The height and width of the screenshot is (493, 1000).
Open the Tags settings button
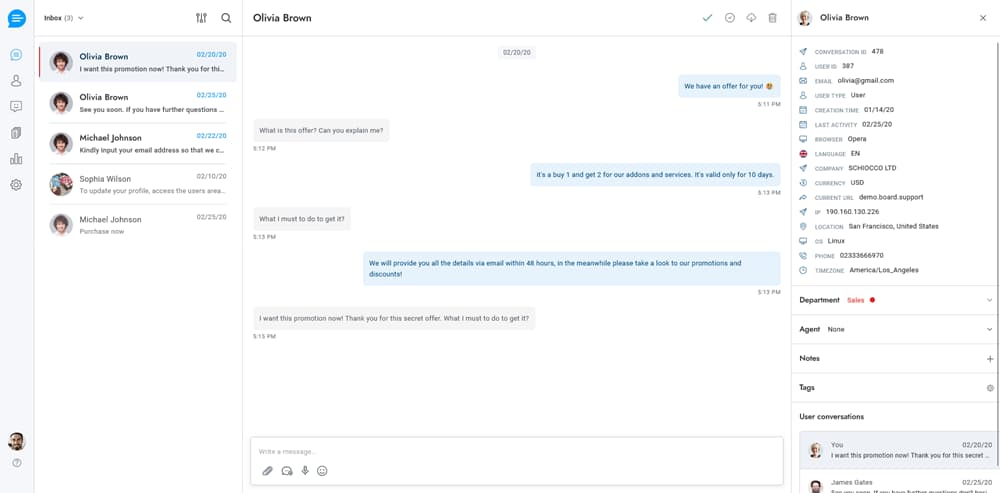990,388
